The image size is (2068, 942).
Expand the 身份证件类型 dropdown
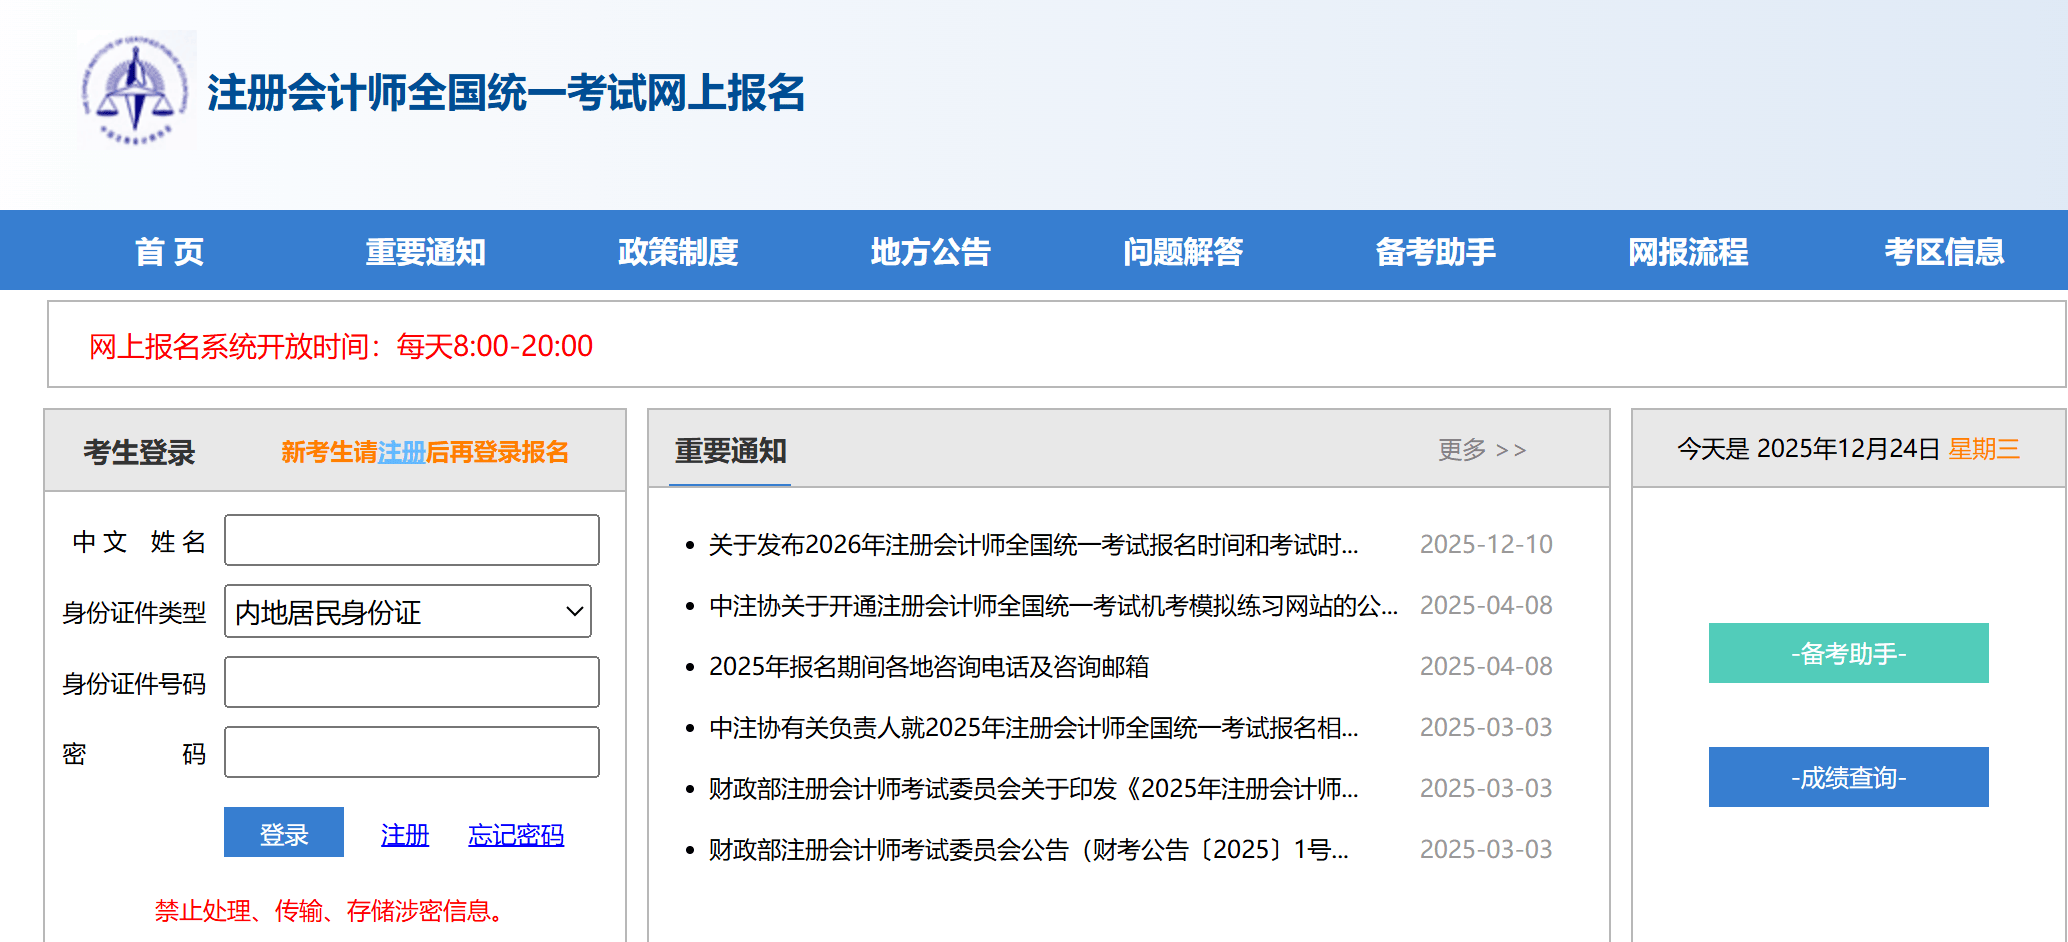[408, 611]
